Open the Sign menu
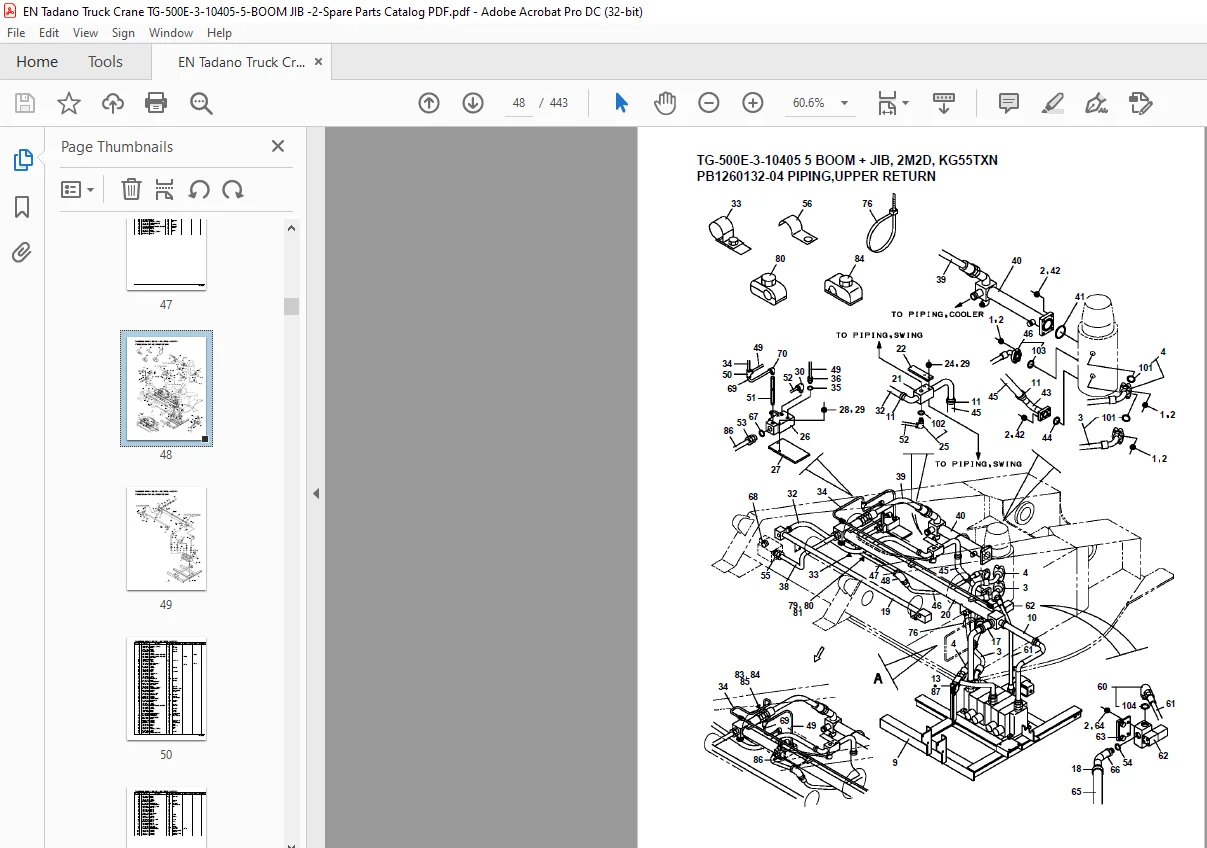This screenshot has width=1207, height=848. 123,33
